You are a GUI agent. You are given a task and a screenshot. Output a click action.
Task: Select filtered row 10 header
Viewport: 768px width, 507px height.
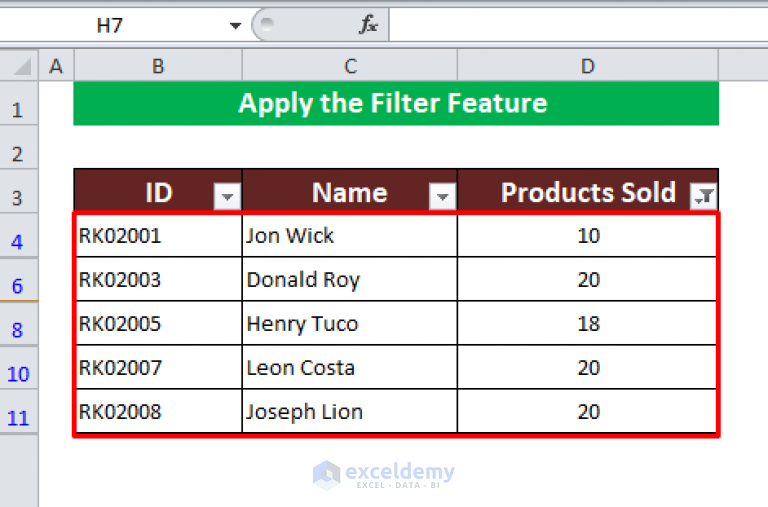(19, 368)
